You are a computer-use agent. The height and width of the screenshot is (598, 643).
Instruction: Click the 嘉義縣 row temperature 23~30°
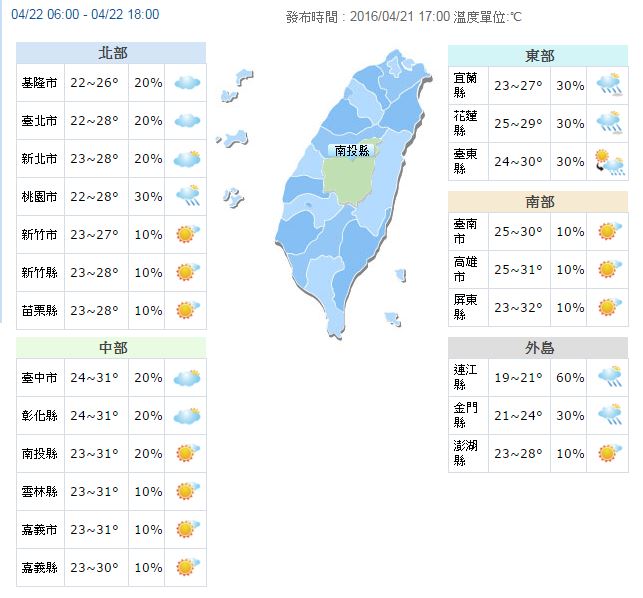pos(94,568)
